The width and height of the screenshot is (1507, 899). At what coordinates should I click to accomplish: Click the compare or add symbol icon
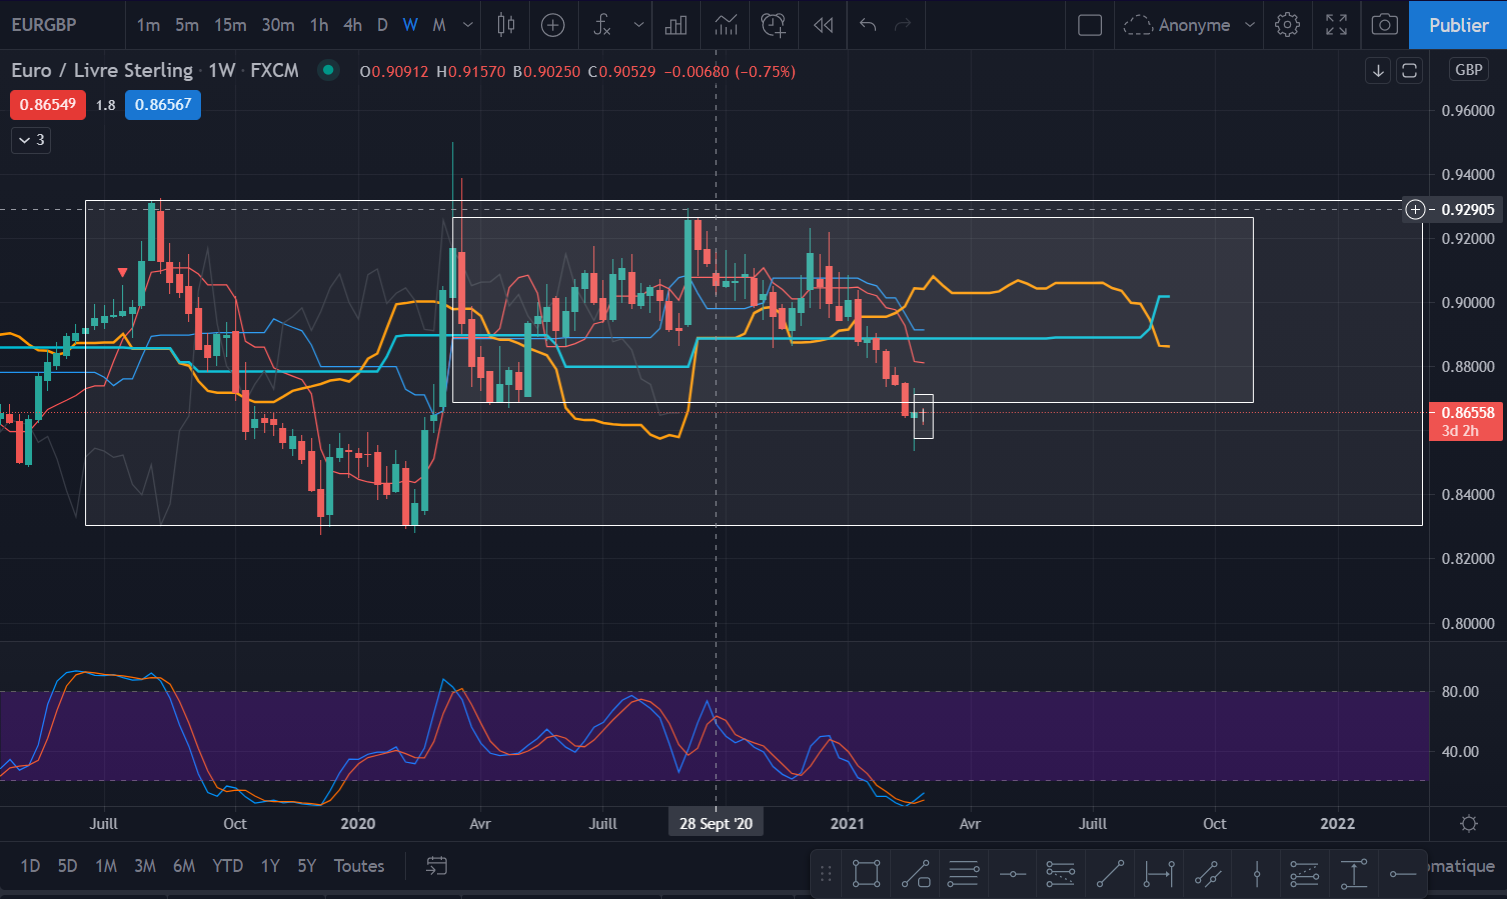tap(553, 25)
